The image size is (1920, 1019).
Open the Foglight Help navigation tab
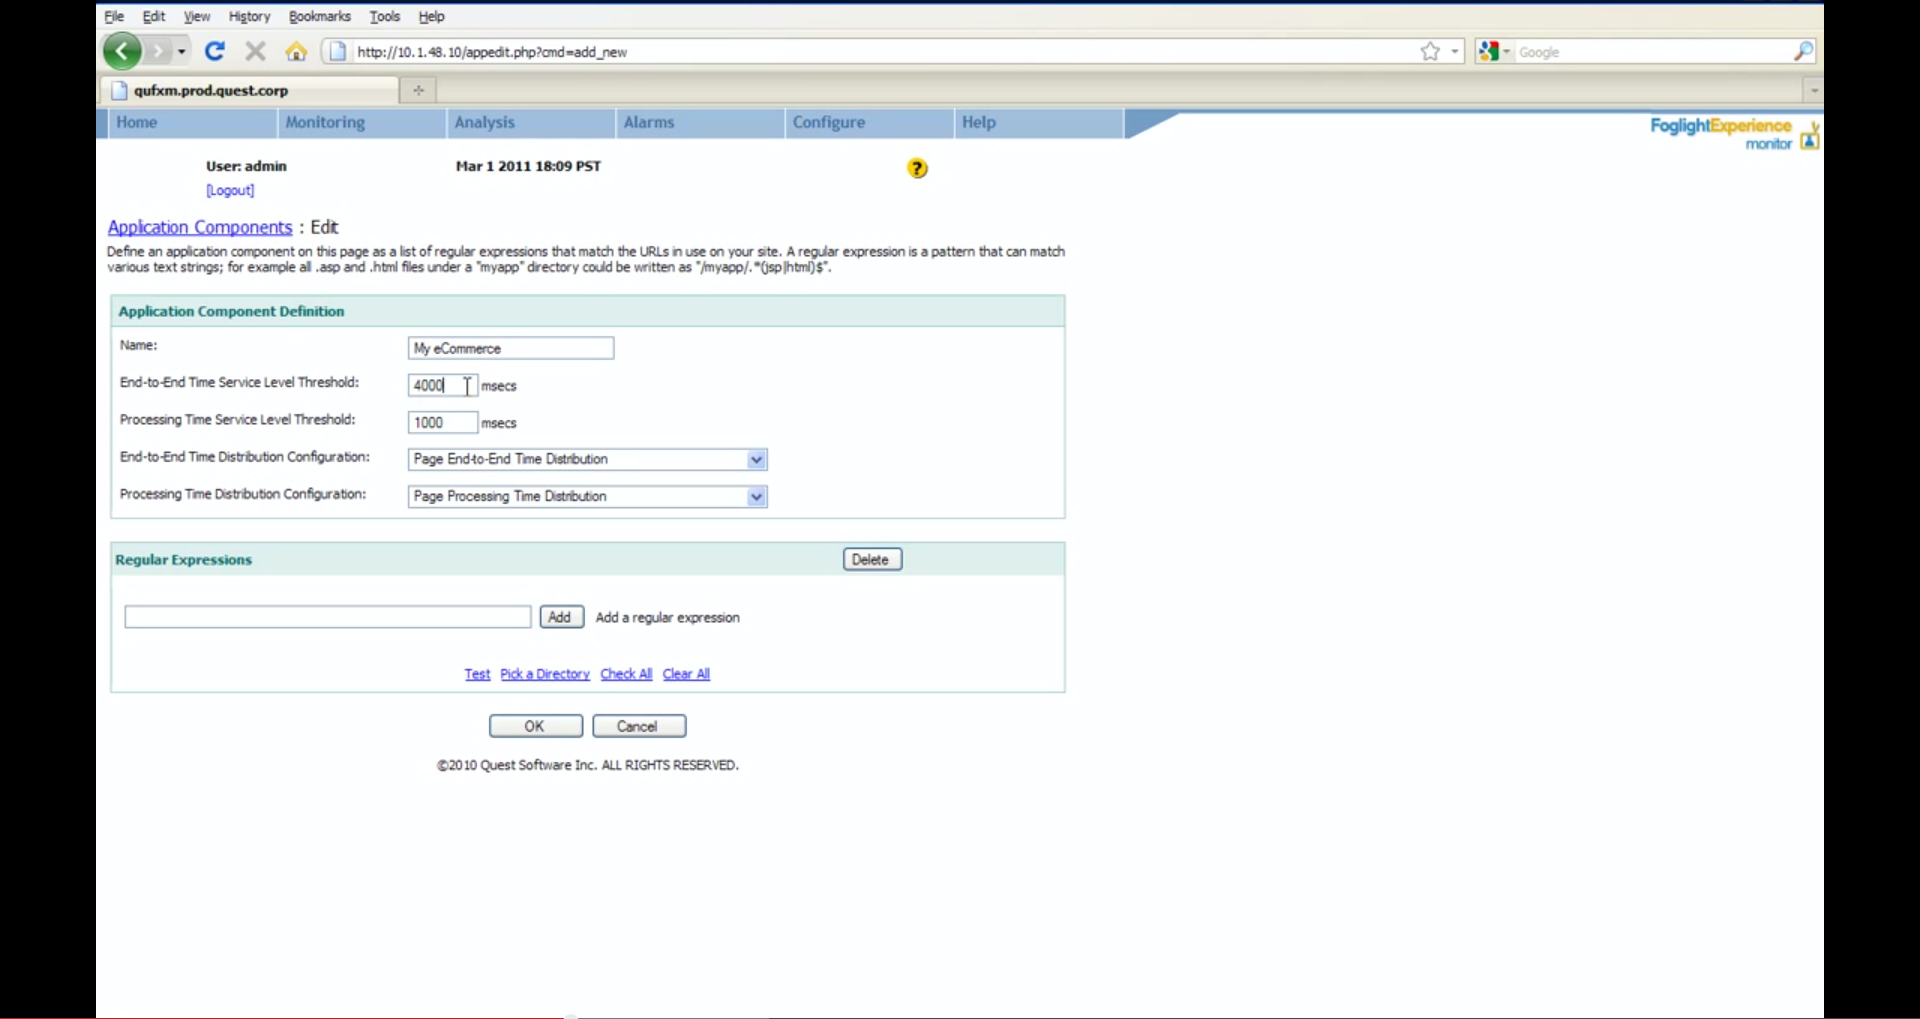1038,123
